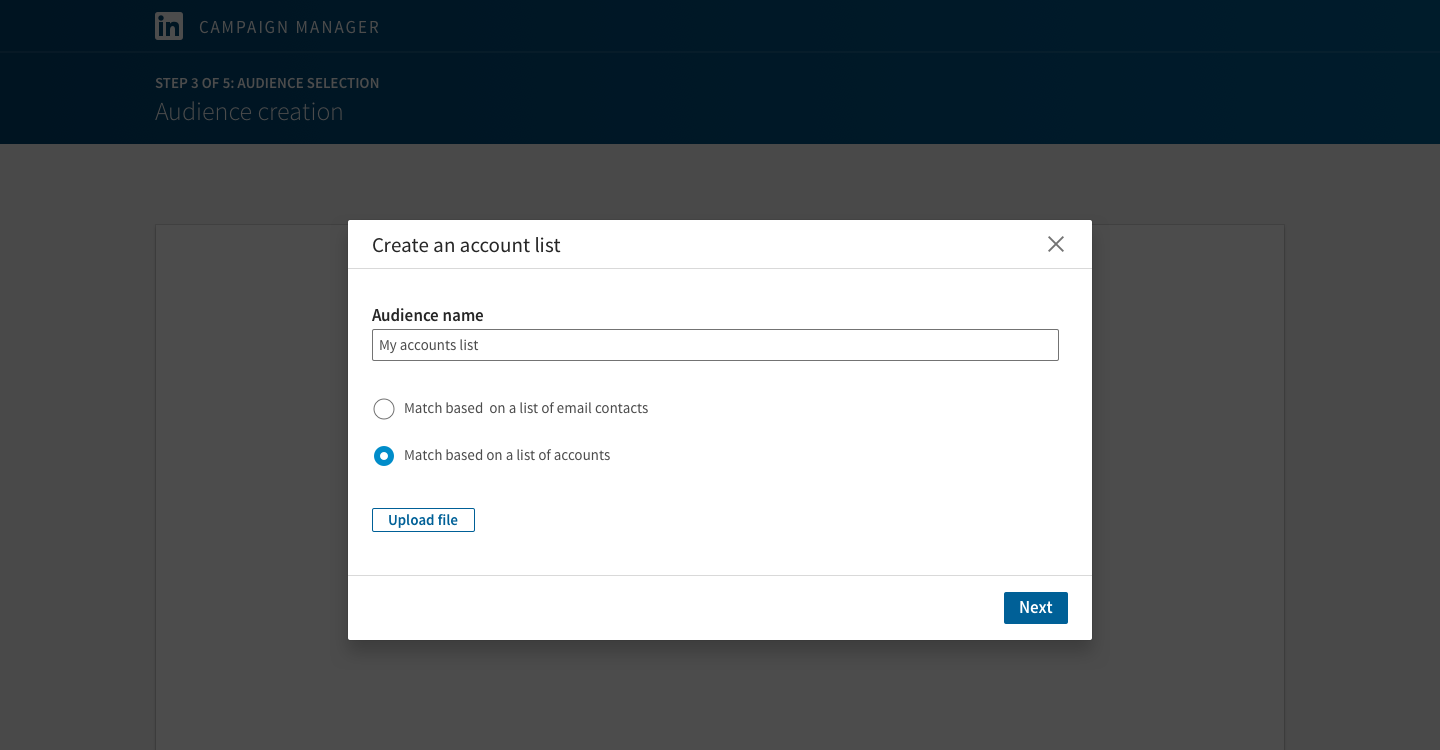Screen dimensions: 1440x750
Task: Click the filled blue radio indicator
Action: pos(384,455)
